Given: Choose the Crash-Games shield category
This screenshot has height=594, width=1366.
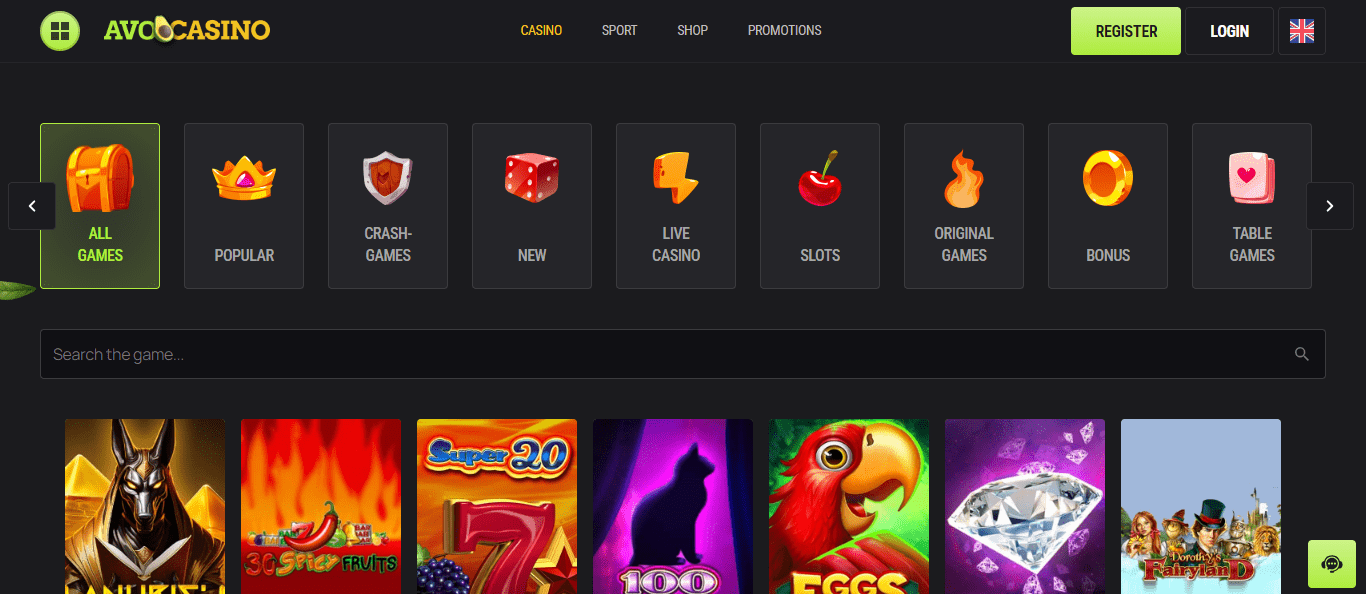Looking at the screenshot, I should click(x=388, y=206).
